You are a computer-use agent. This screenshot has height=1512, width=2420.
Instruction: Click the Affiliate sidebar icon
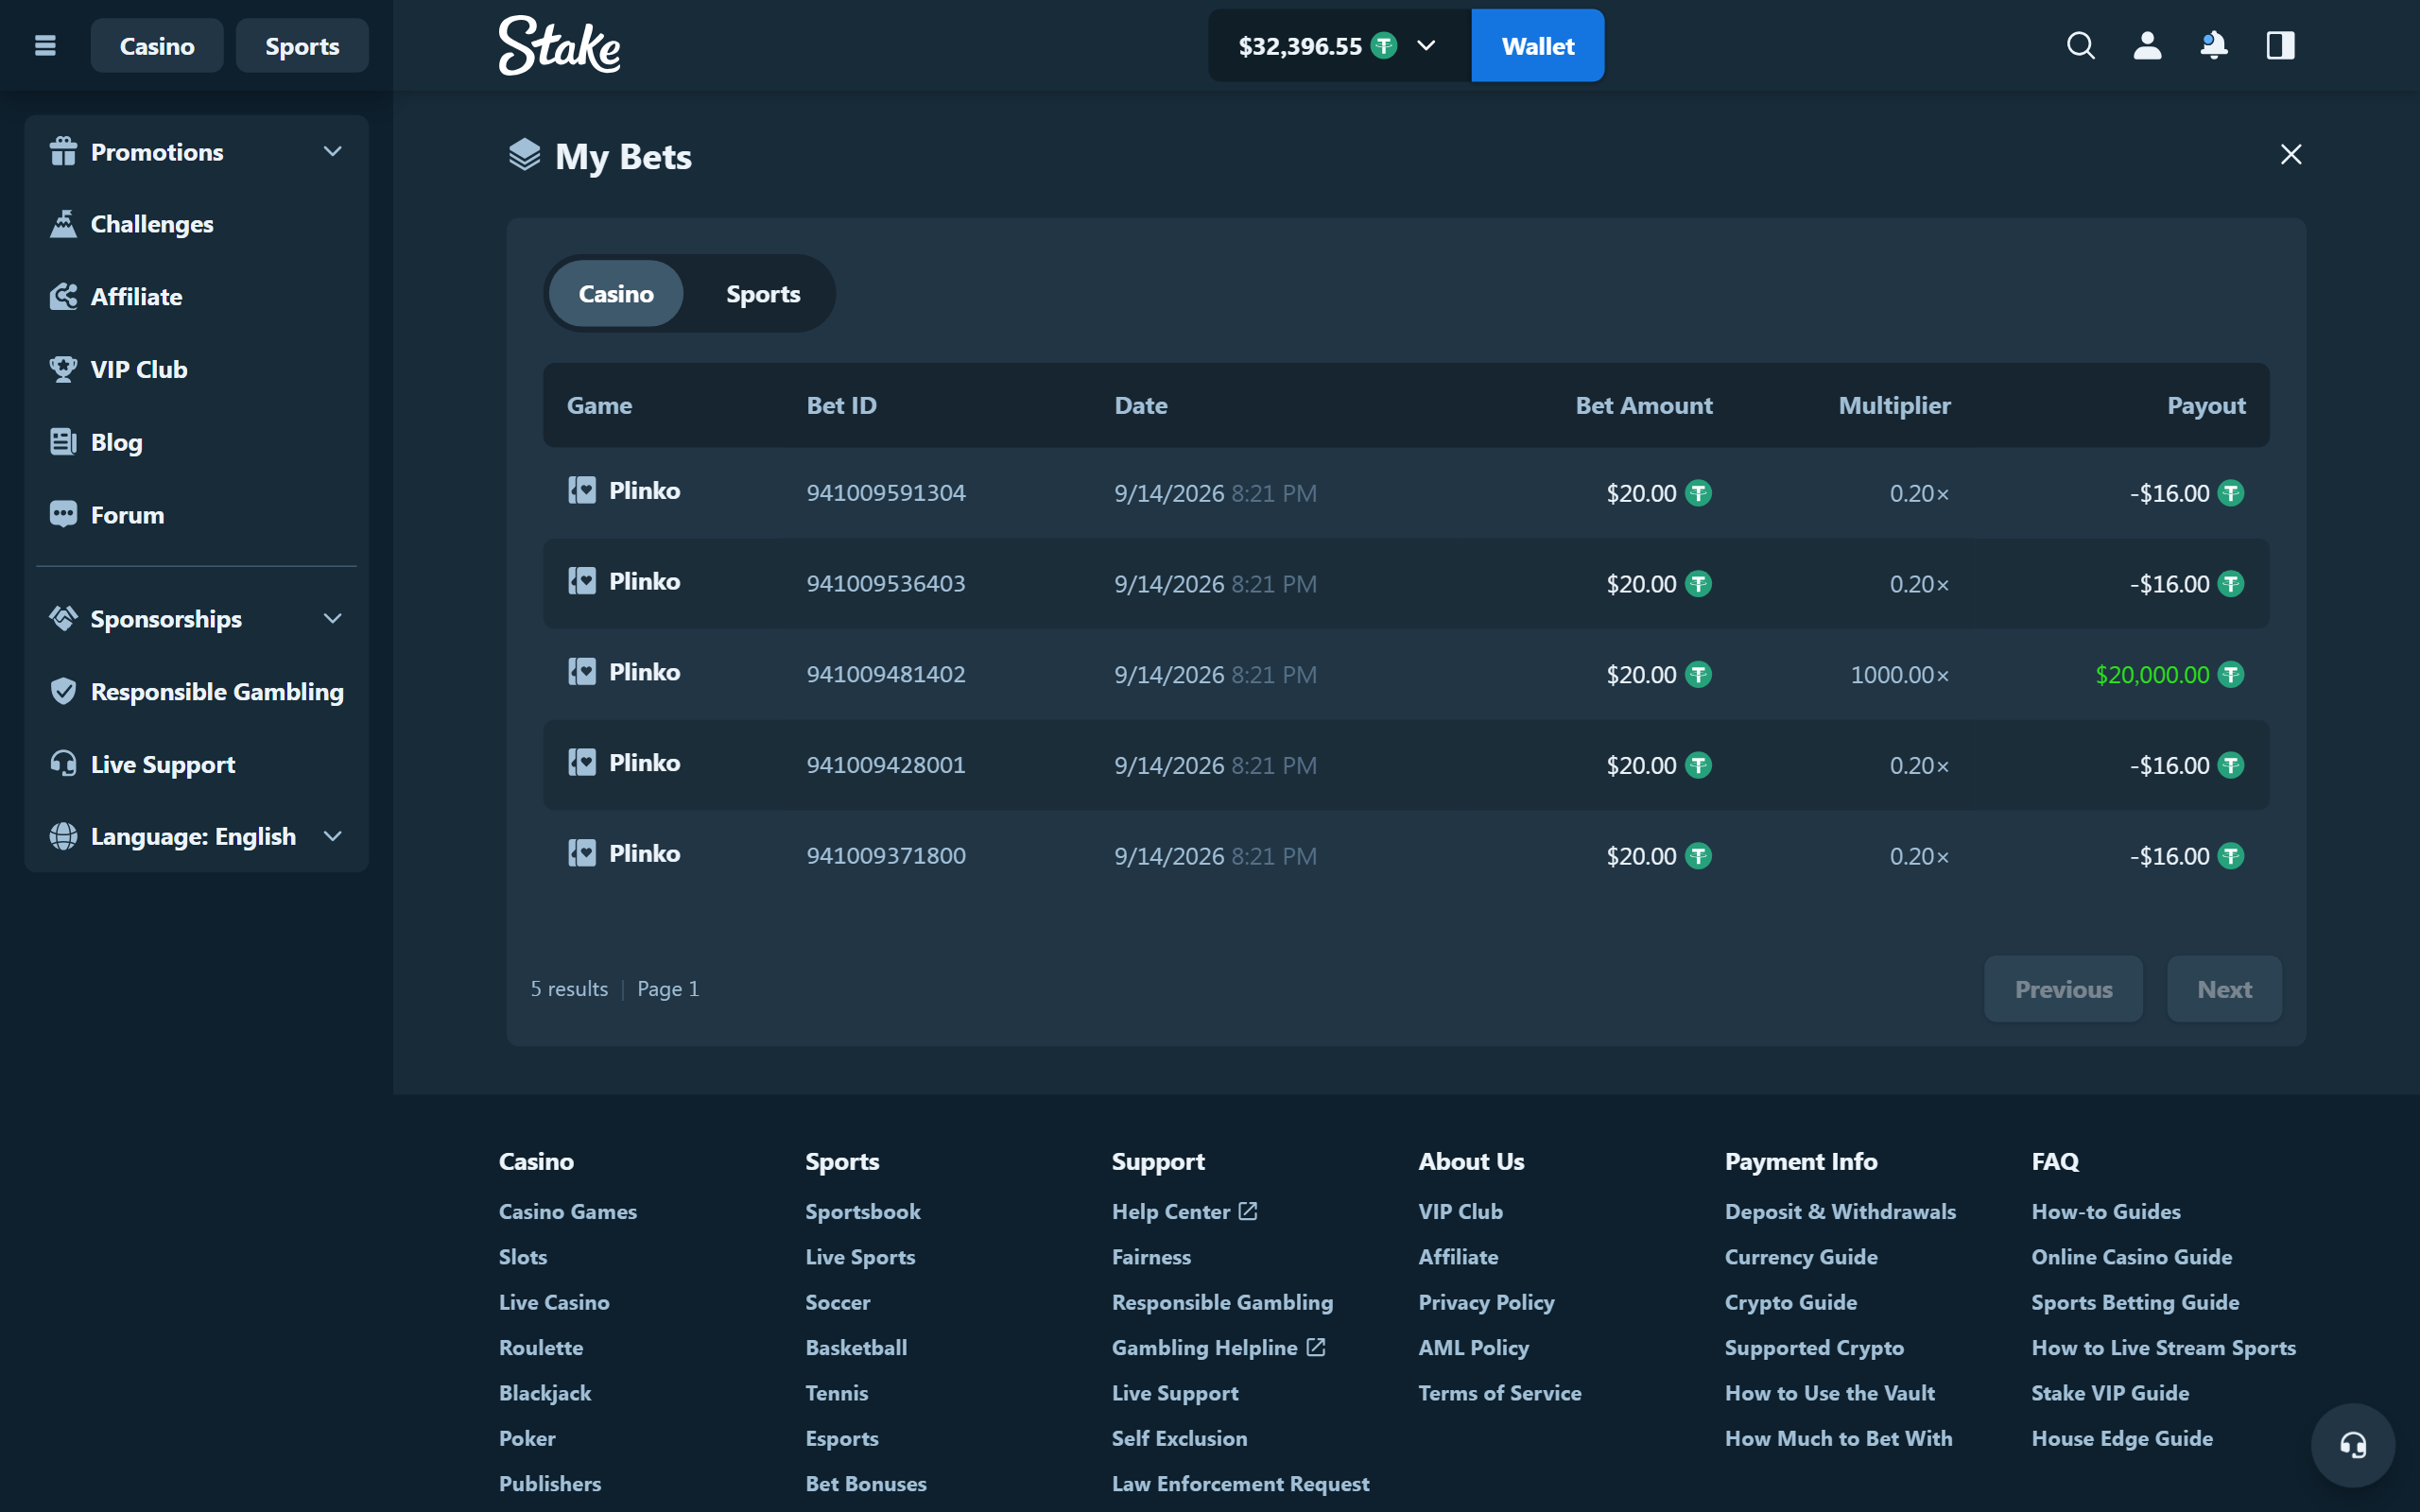pos(63,297)
